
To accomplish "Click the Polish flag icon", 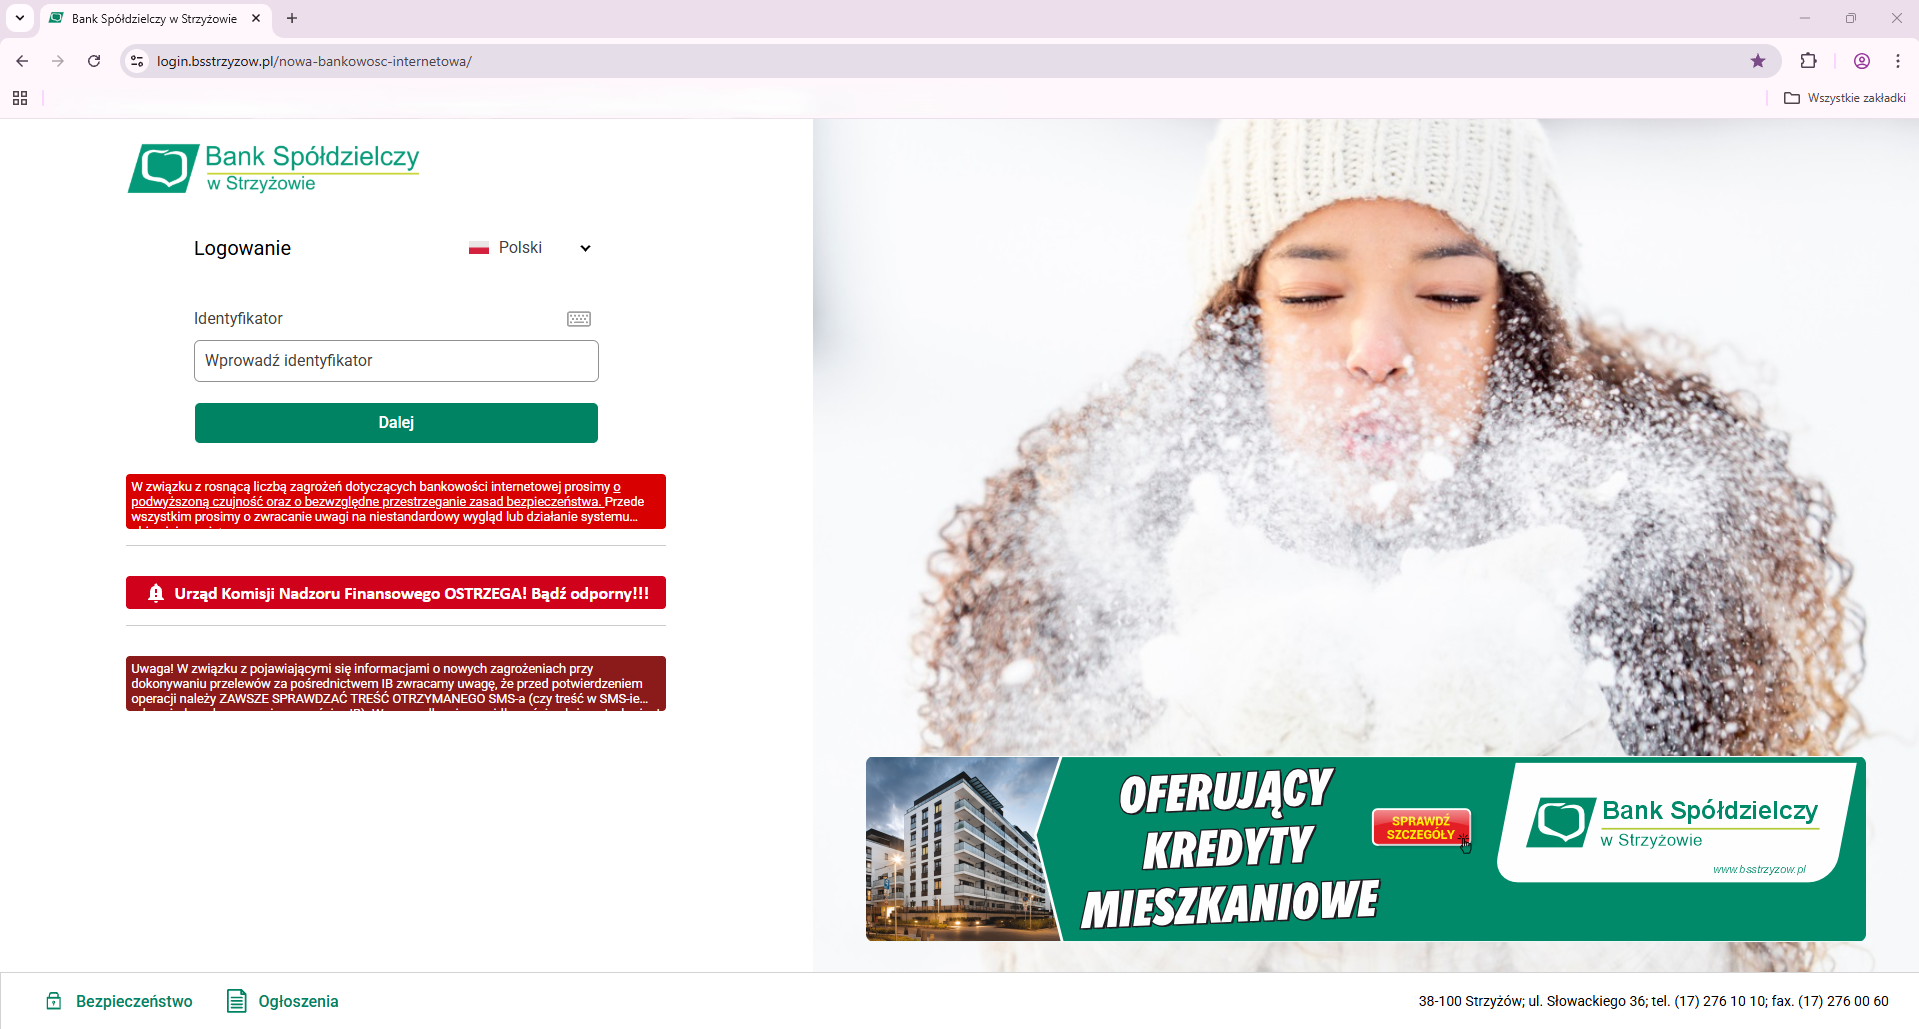I will pos(479,247).
